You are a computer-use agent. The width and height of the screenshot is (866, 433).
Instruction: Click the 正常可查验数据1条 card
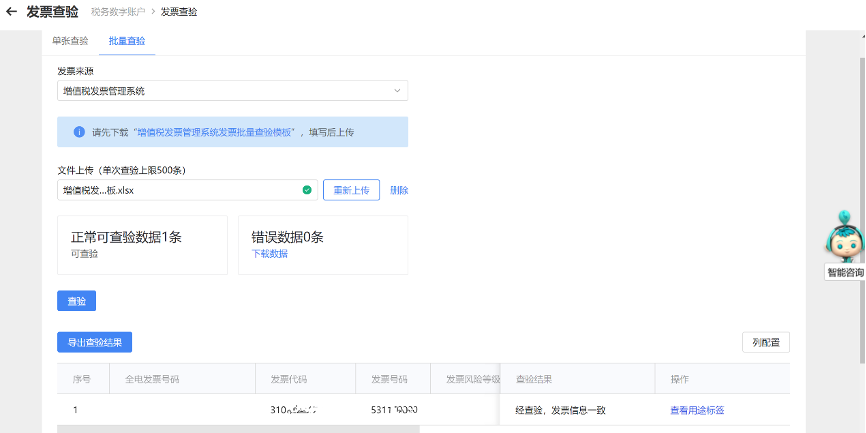tap(142, 244)
